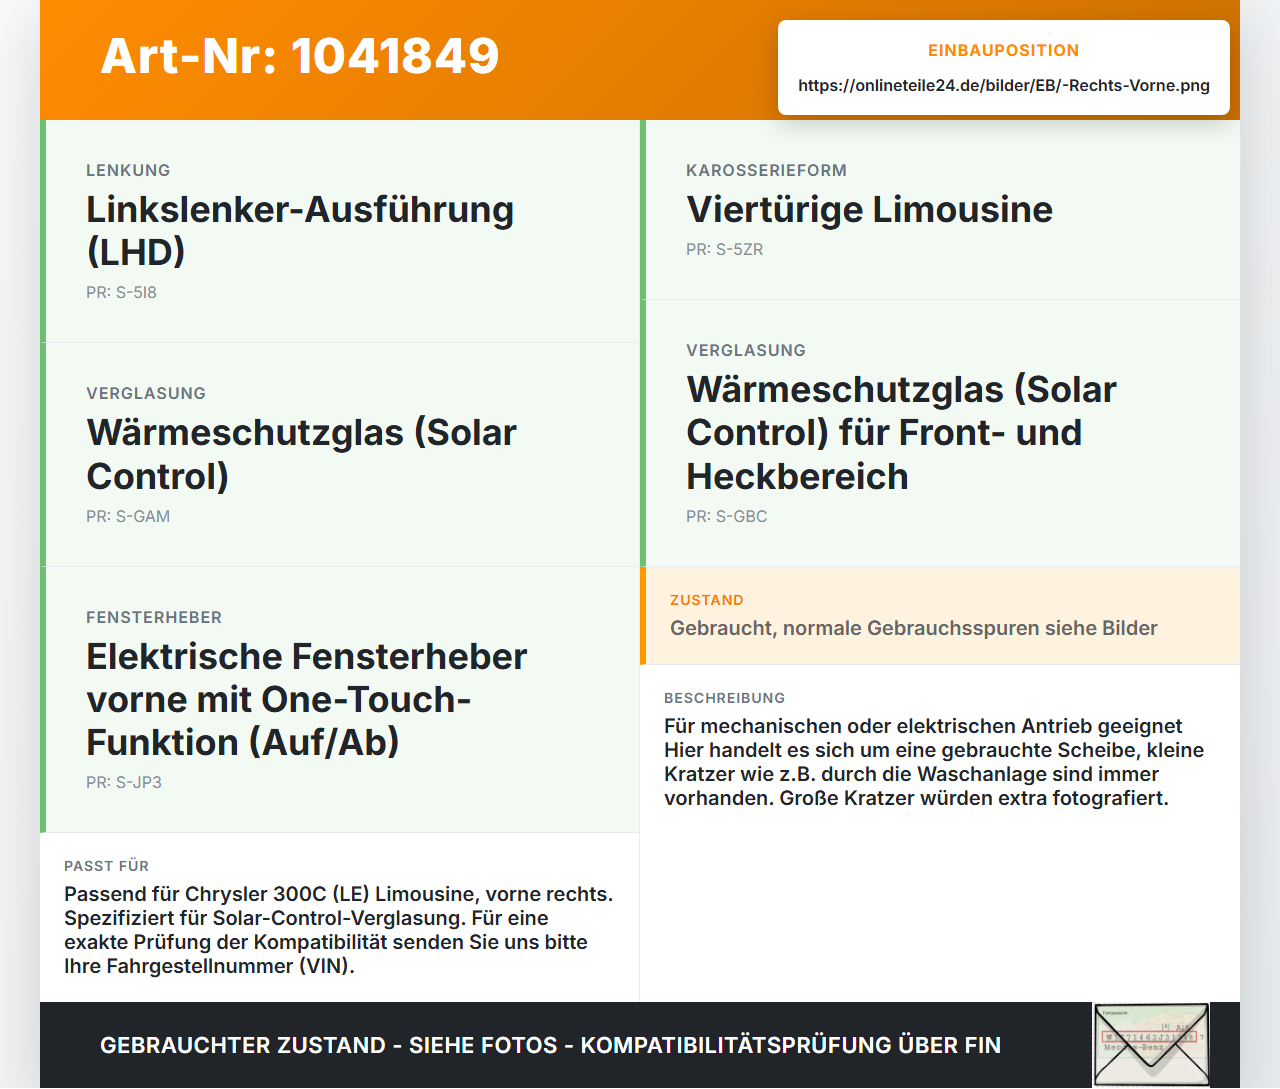The width and height of the screenshot is (1280, 1089).
Task: Click the FENSTERHEBER label
Action: click(154, 617)
